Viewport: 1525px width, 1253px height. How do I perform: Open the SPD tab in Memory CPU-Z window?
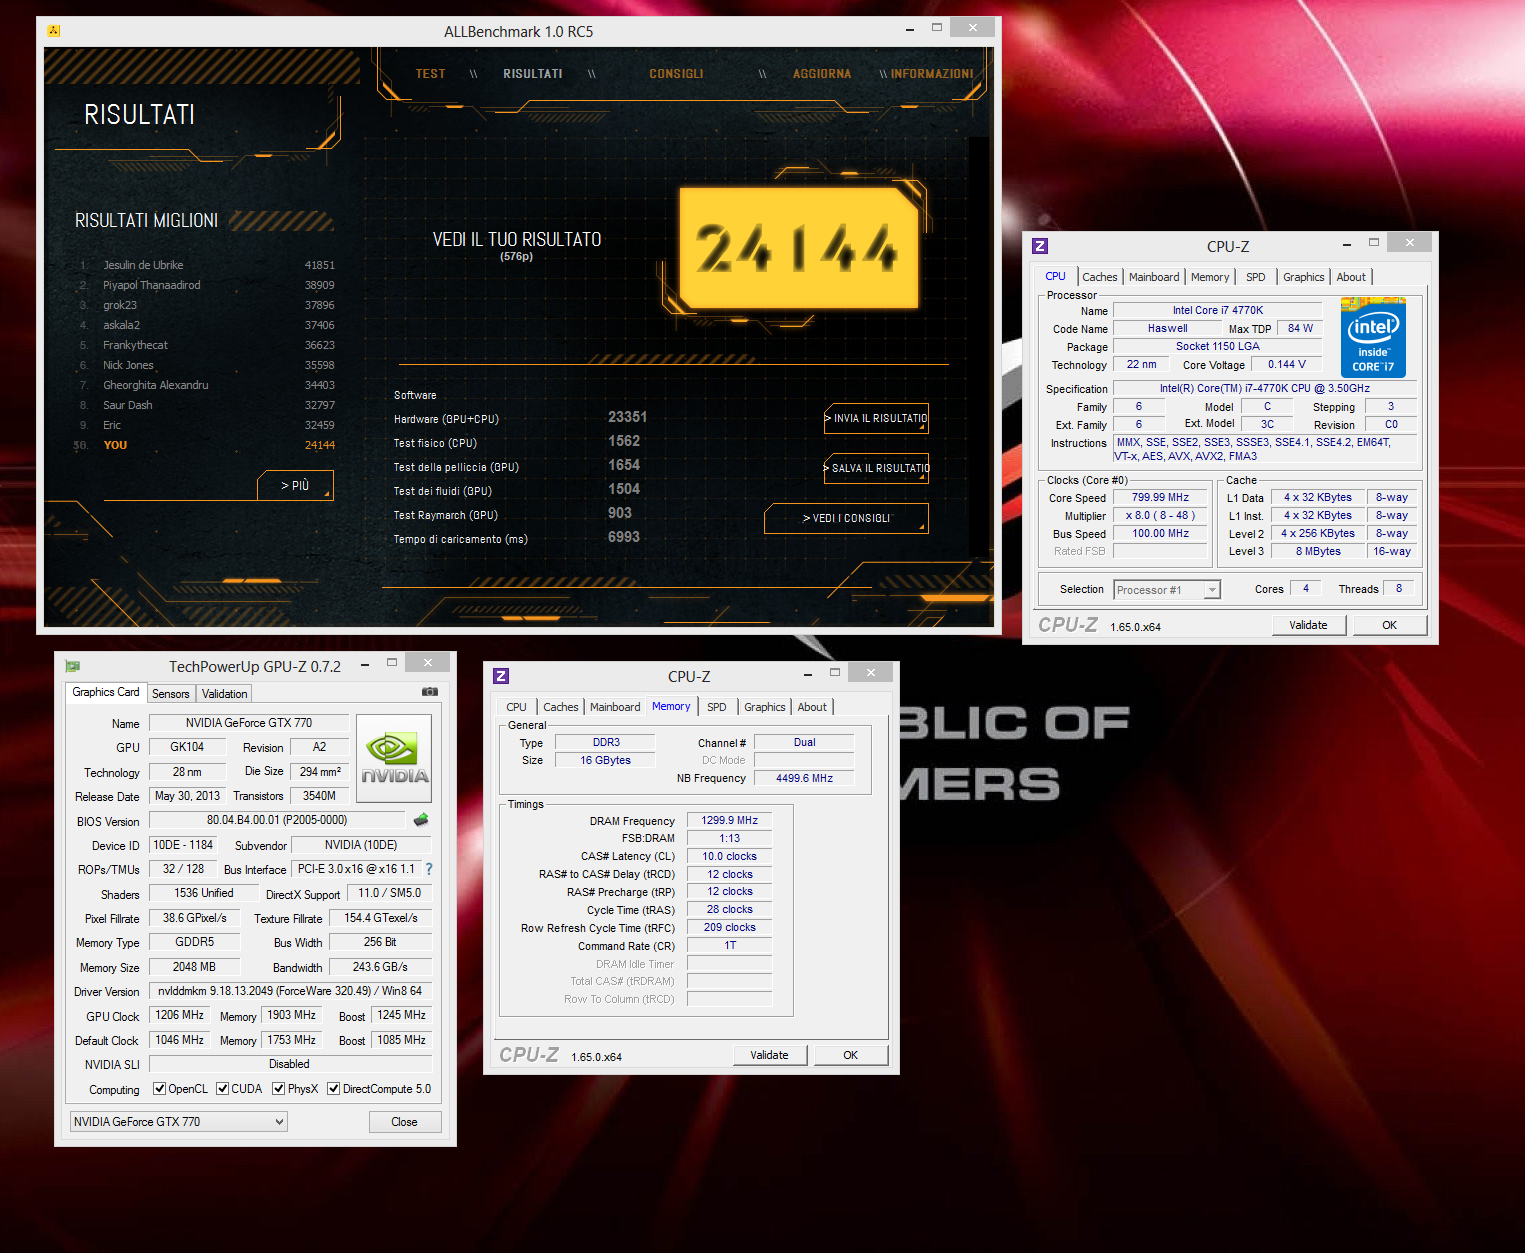tap(717, 707)
